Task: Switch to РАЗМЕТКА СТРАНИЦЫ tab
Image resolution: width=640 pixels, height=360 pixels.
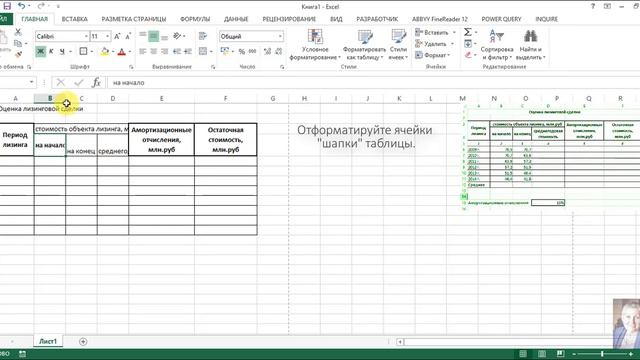Action: point(134,19)
